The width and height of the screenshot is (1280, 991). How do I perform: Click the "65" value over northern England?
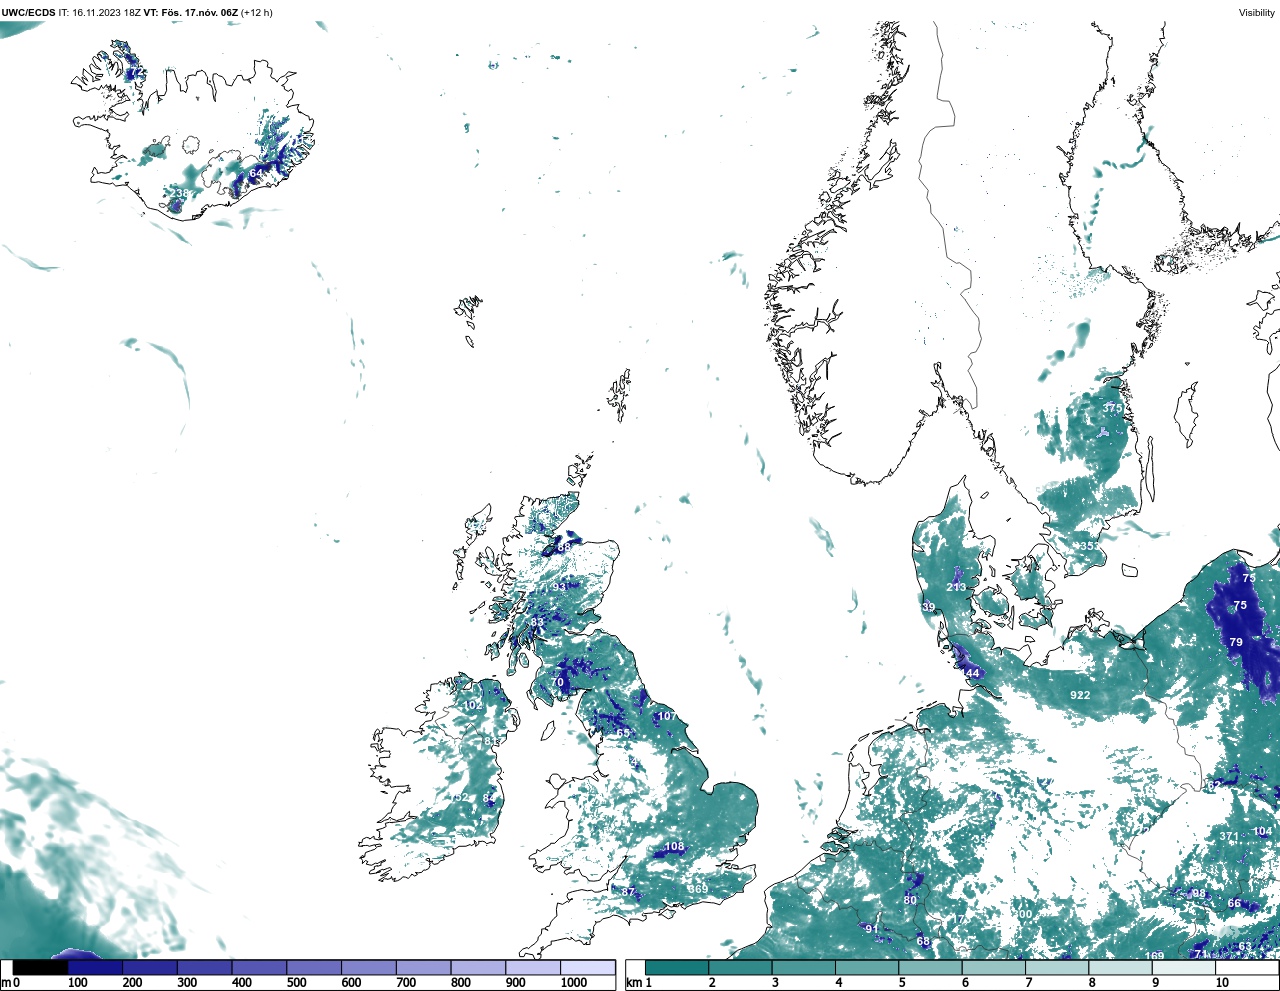[x=624, y=733]
